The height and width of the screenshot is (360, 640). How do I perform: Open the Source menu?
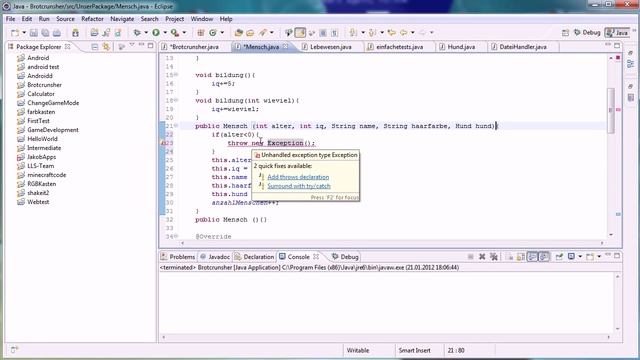click(65, 19)
